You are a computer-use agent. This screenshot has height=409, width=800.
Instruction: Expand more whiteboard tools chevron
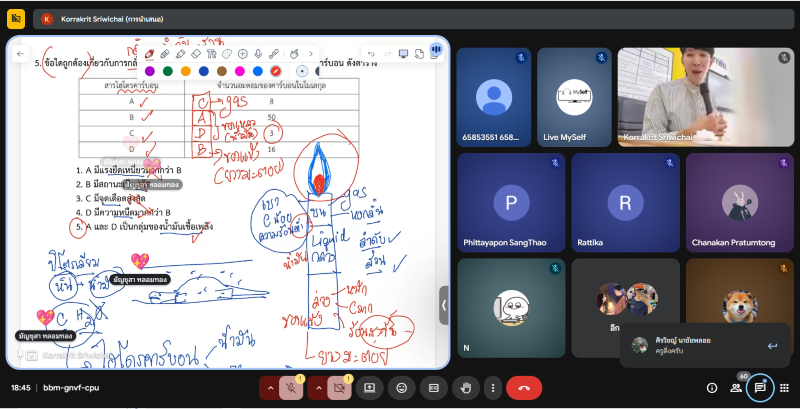pos(309,53)
